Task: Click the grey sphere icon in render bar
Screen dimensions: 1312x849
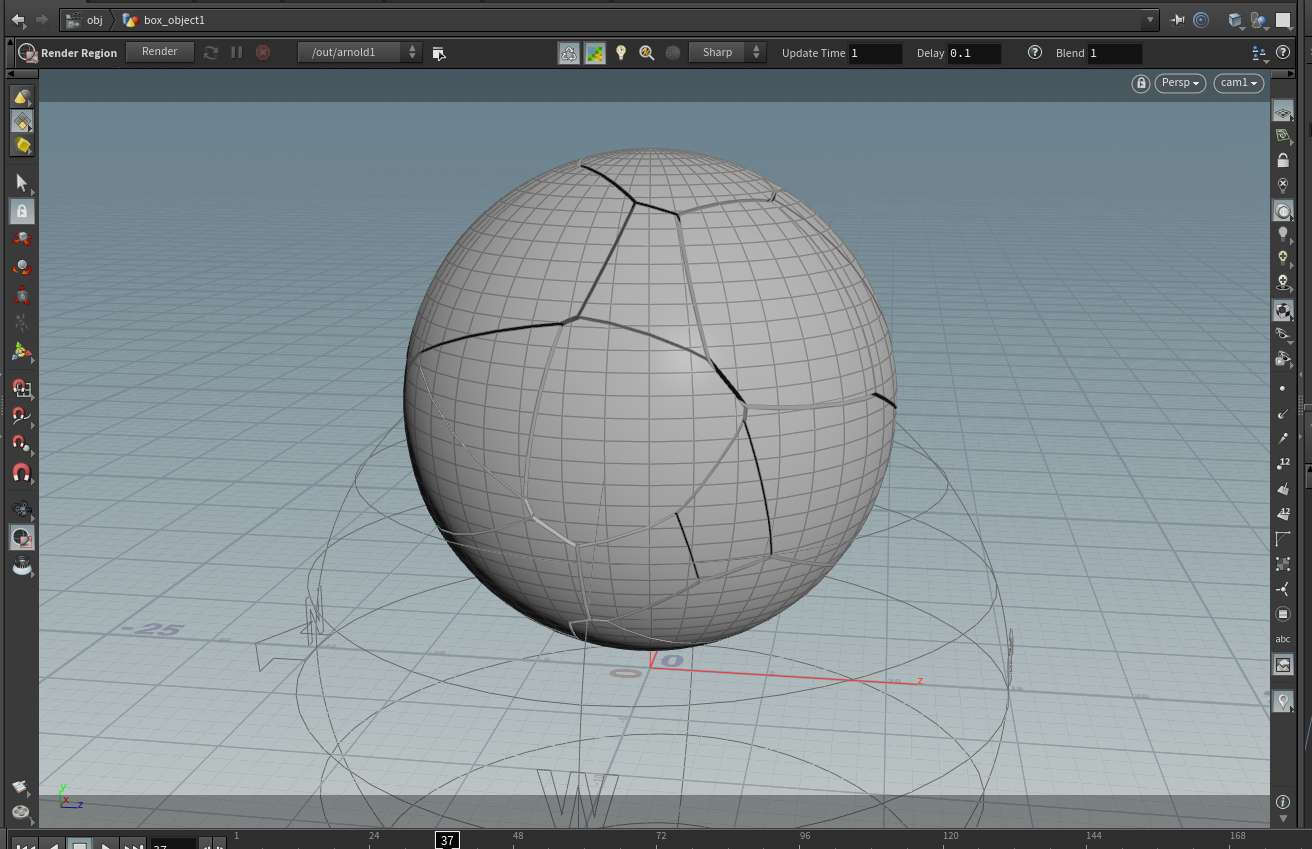Action: 673,53
